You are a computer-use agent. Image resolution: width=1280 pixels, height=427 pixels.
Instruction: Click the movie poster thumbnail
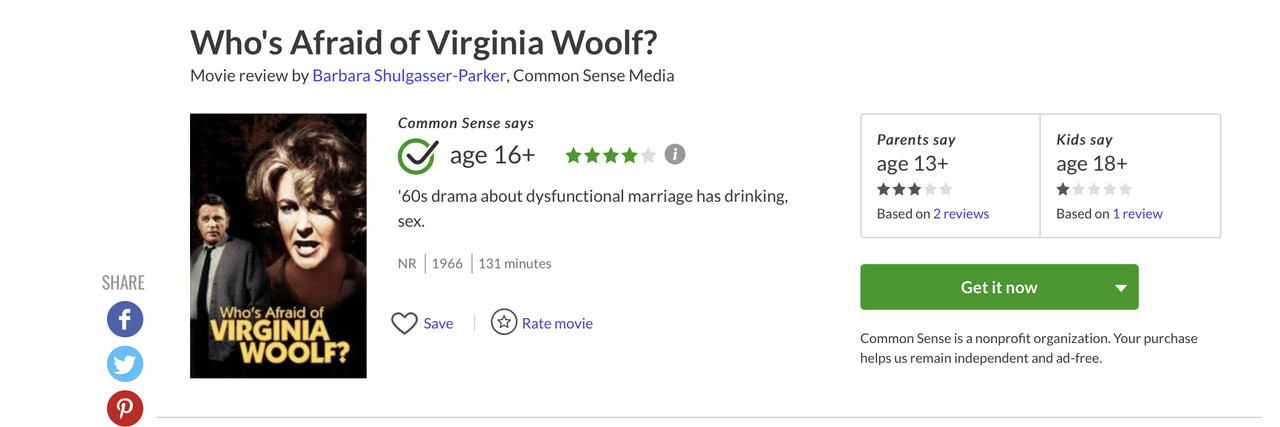tap(278, 245)
